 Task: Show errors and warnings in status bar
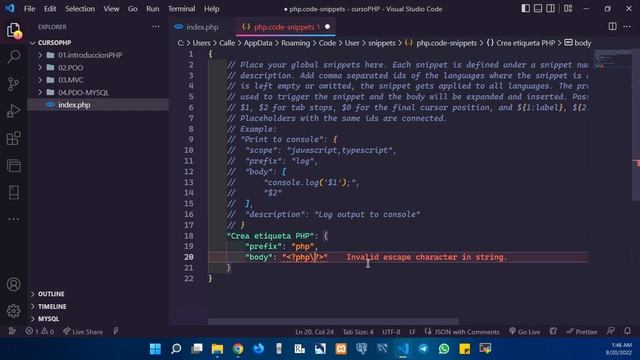pos(40,331)
